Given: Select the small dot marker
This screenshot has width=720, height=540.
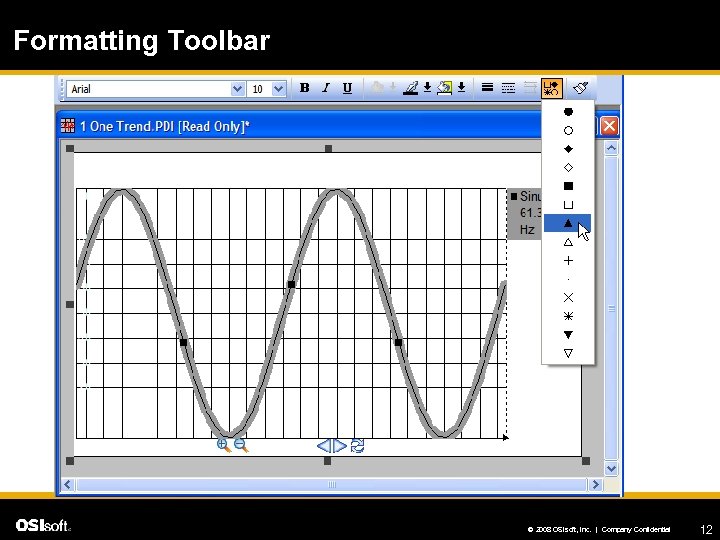Looking at the screenshot, I should pyautogui.click(x=568, y=279).
